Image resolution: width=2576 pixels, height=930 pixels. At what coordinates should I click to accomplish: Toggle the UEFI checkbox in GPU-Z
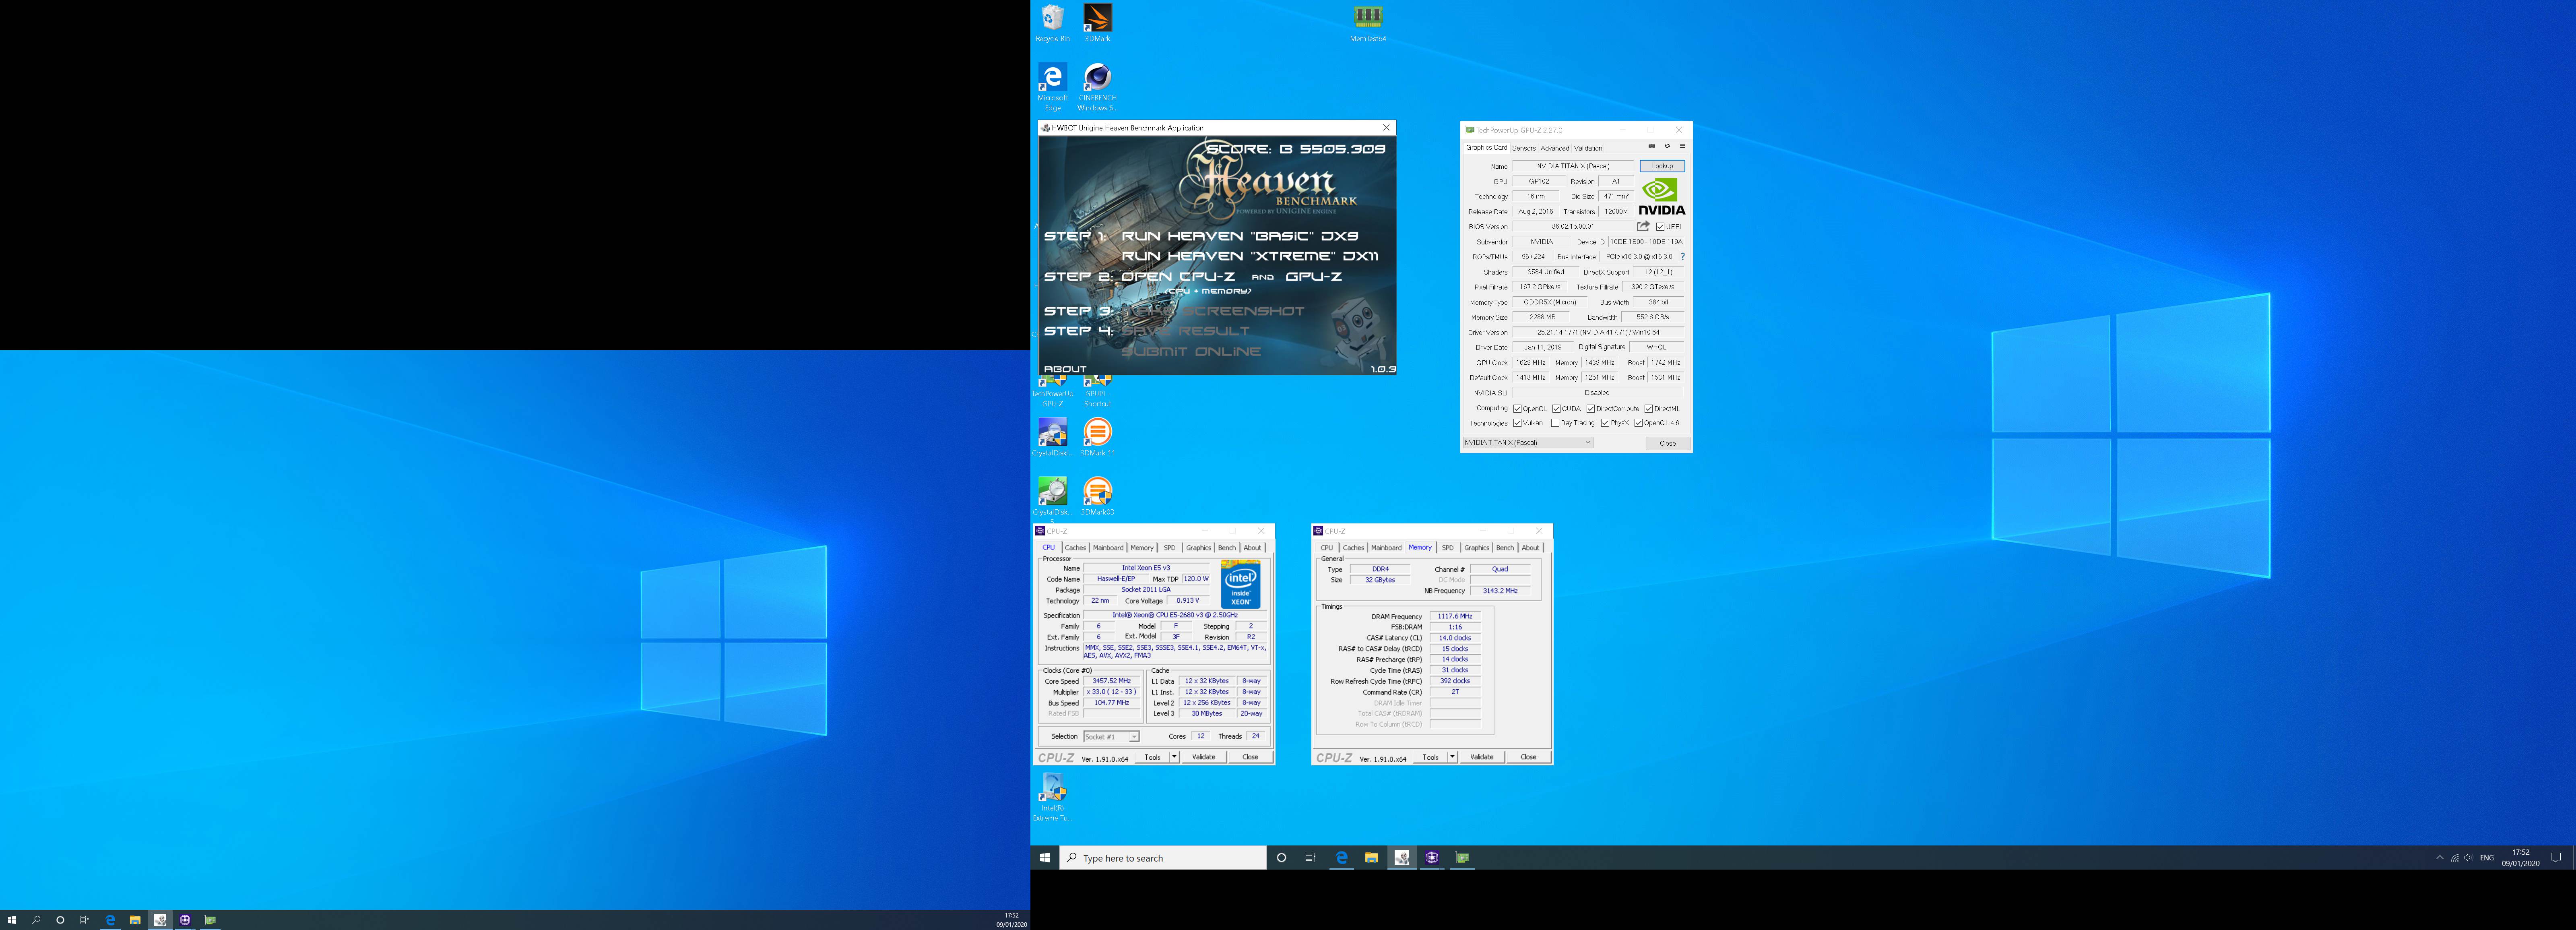point(1660,227)
